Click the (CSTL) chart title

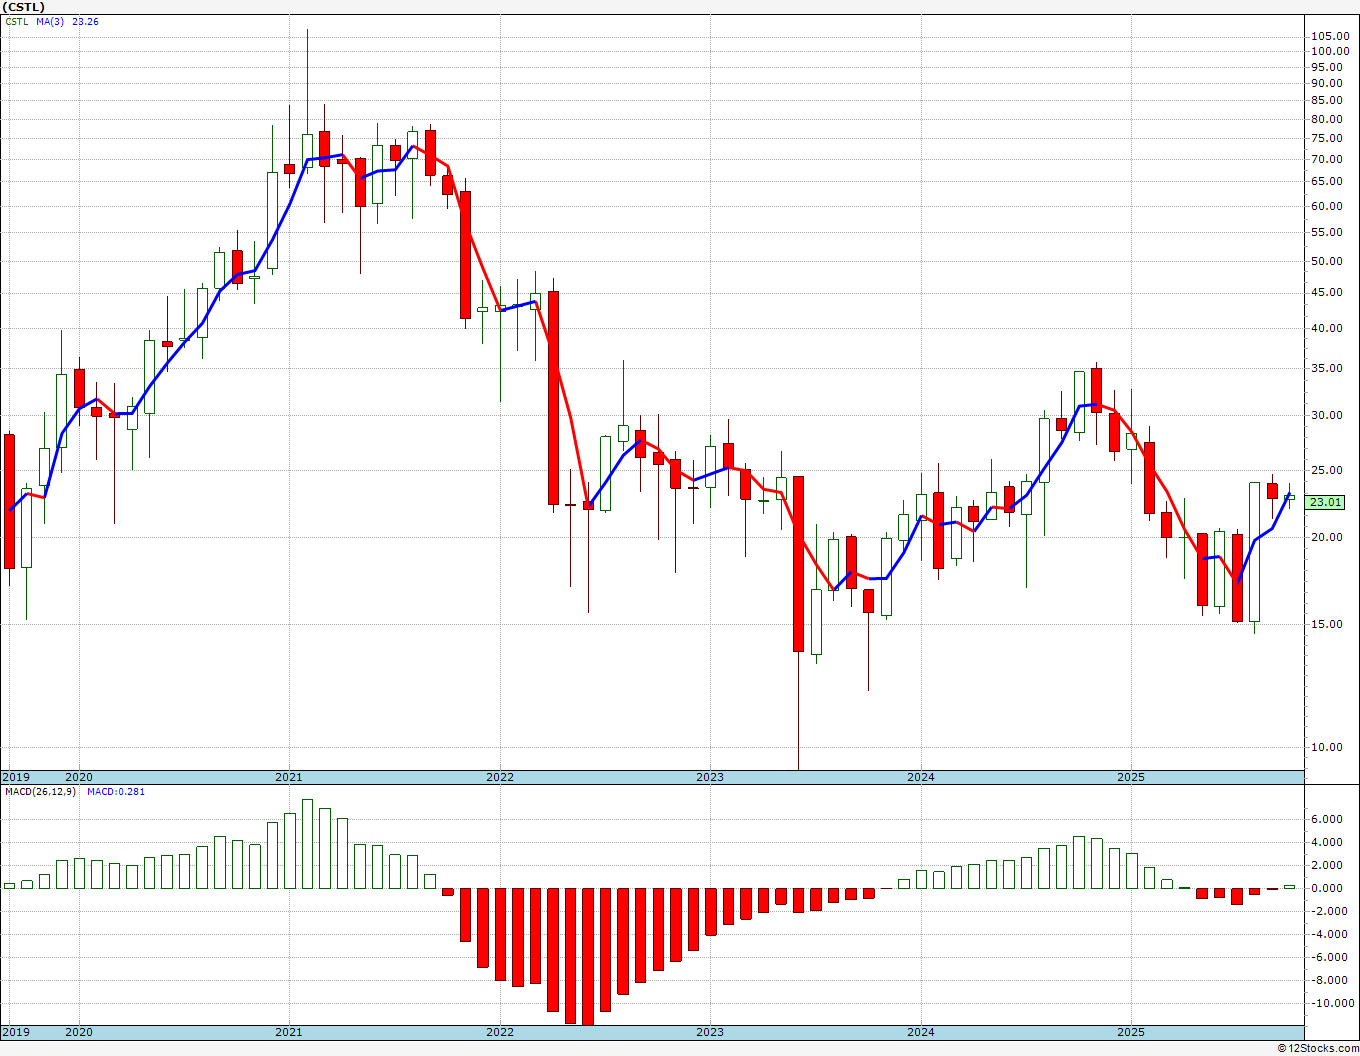click(x=25, y=7)
